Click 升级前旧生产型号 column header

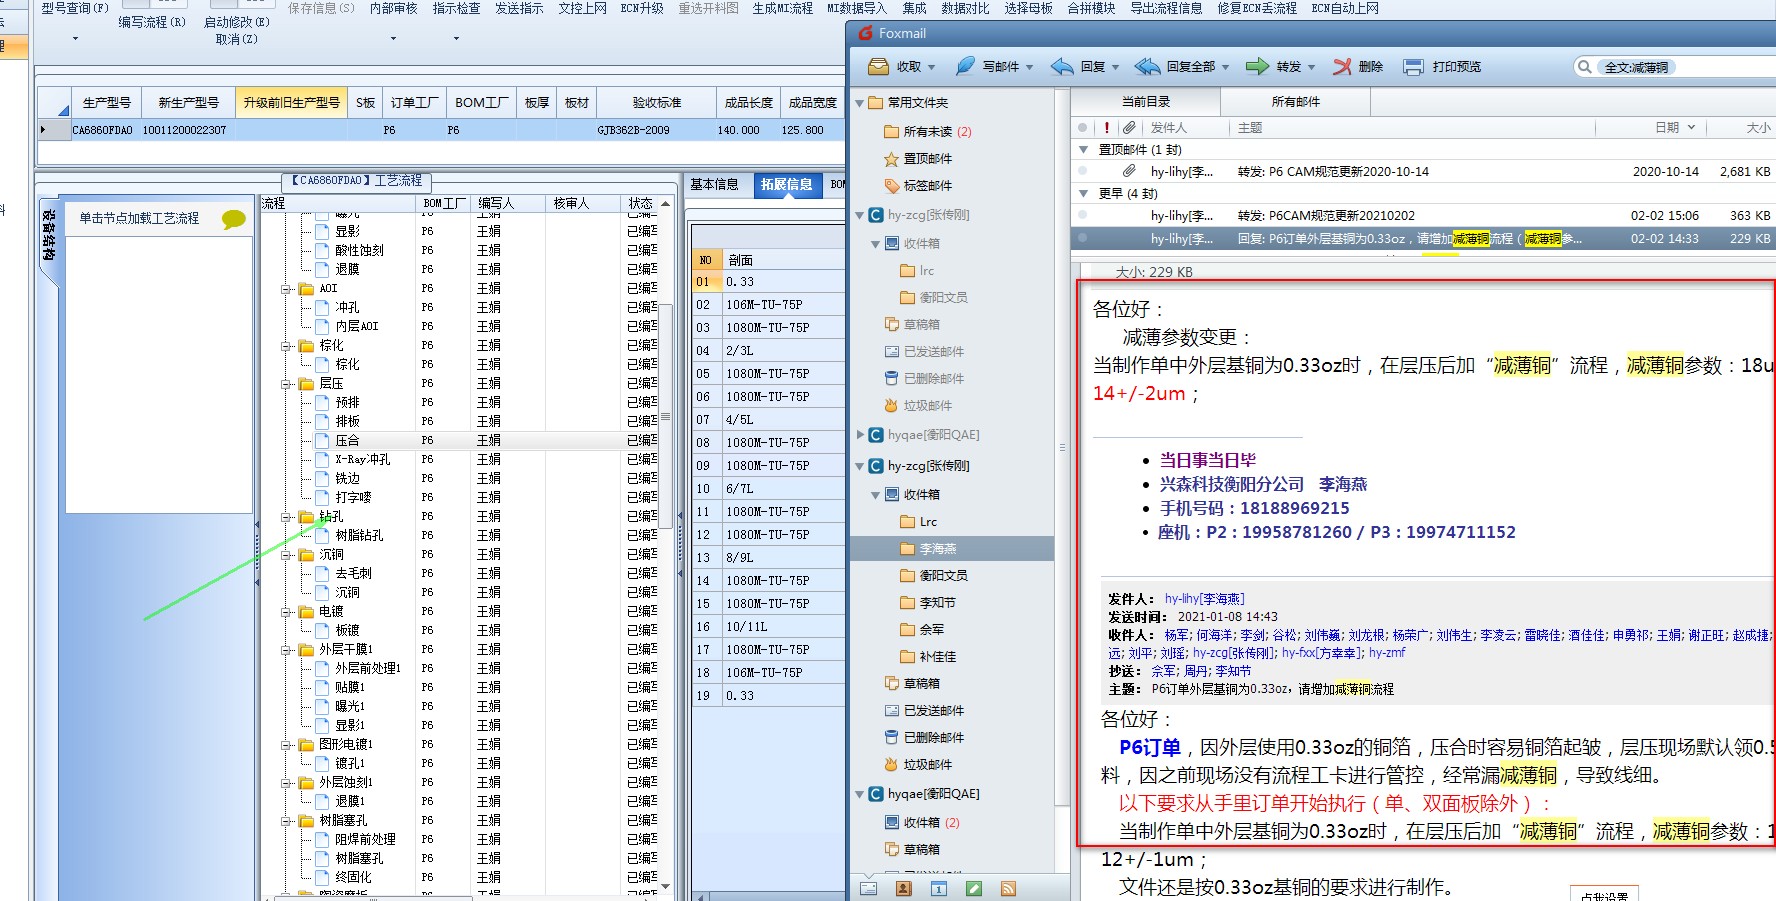[291, 103]
